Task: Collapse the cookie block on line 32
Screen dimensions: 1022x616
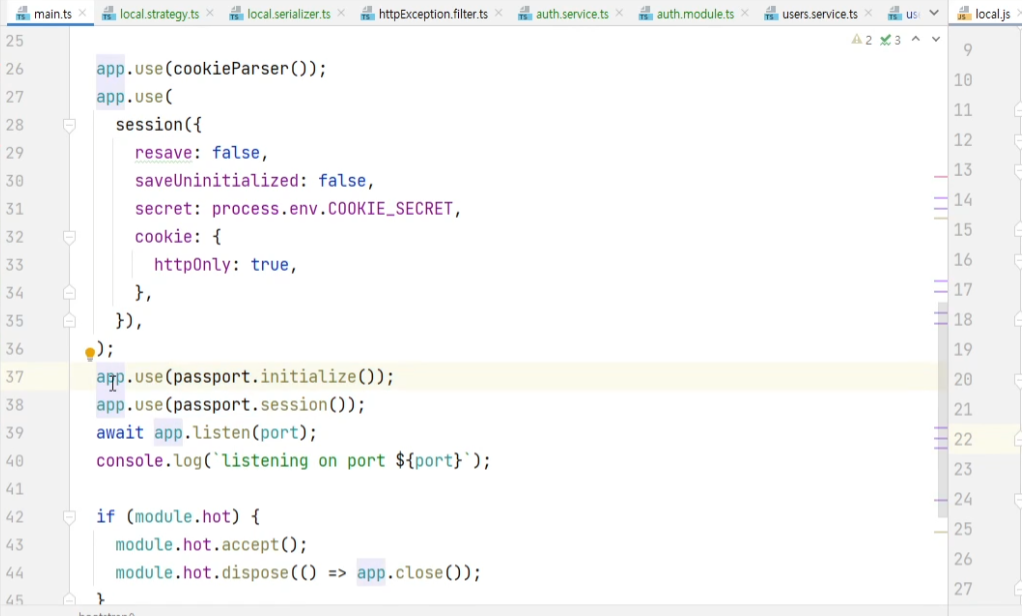Action: coord(69,237)
